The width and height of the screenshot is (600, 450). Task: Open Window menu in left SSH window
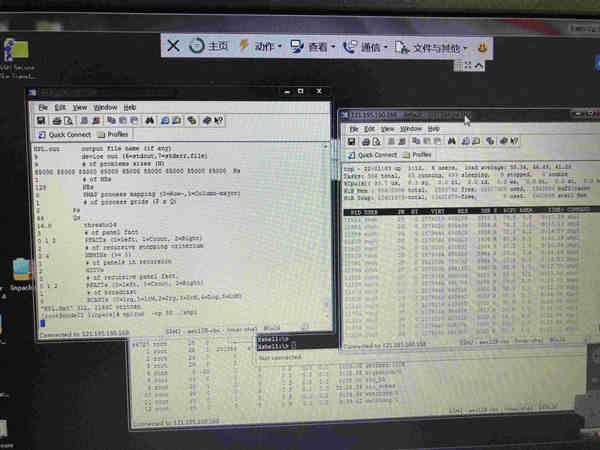click(105, 108)
